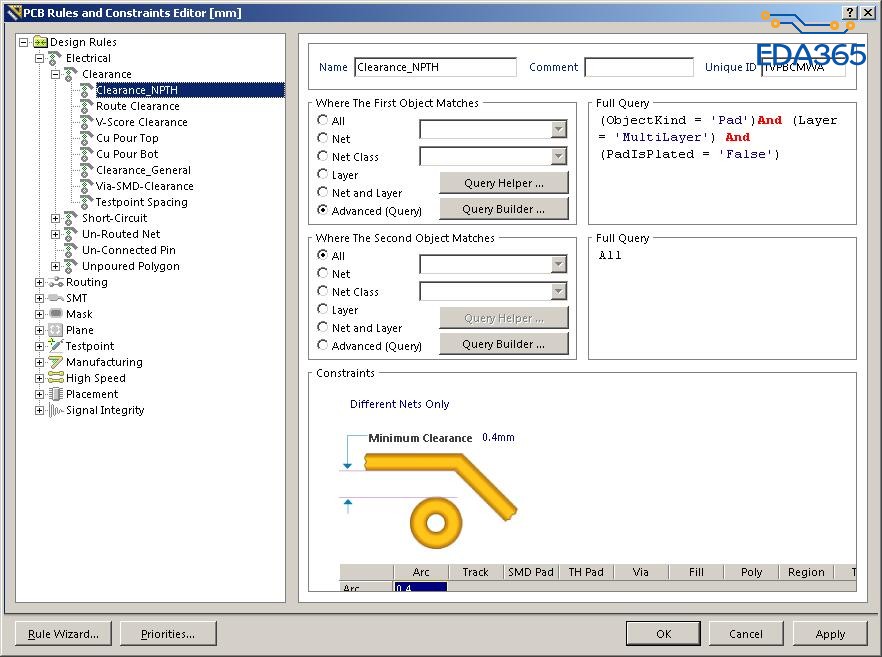Select the Route Clearance rule in tree

pyautogui.click(x=137, y=106)
